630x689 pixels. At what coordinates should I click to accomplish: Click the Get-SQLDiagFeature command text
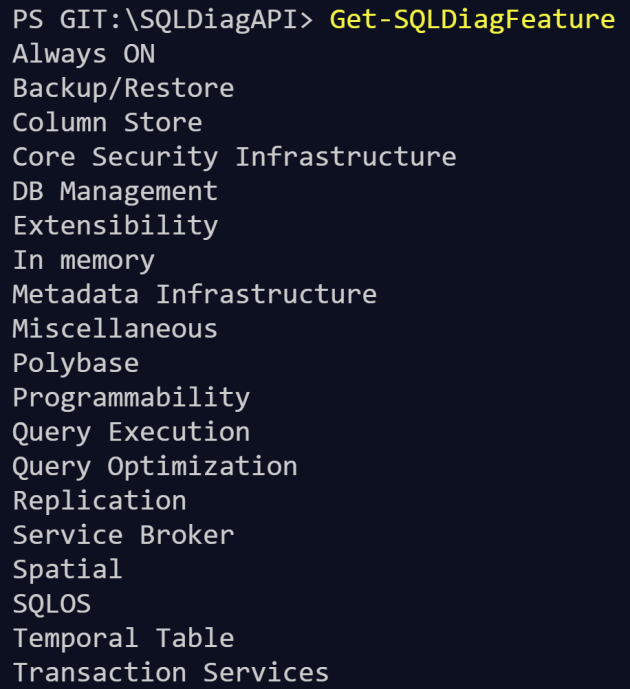(471, 19)
